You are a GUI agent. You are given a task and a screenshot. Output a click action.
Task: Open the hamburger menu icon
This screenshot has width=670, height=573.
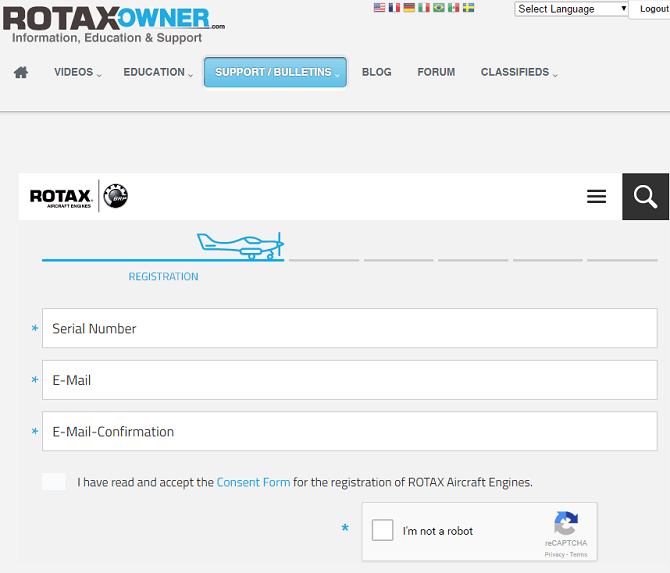596,196
